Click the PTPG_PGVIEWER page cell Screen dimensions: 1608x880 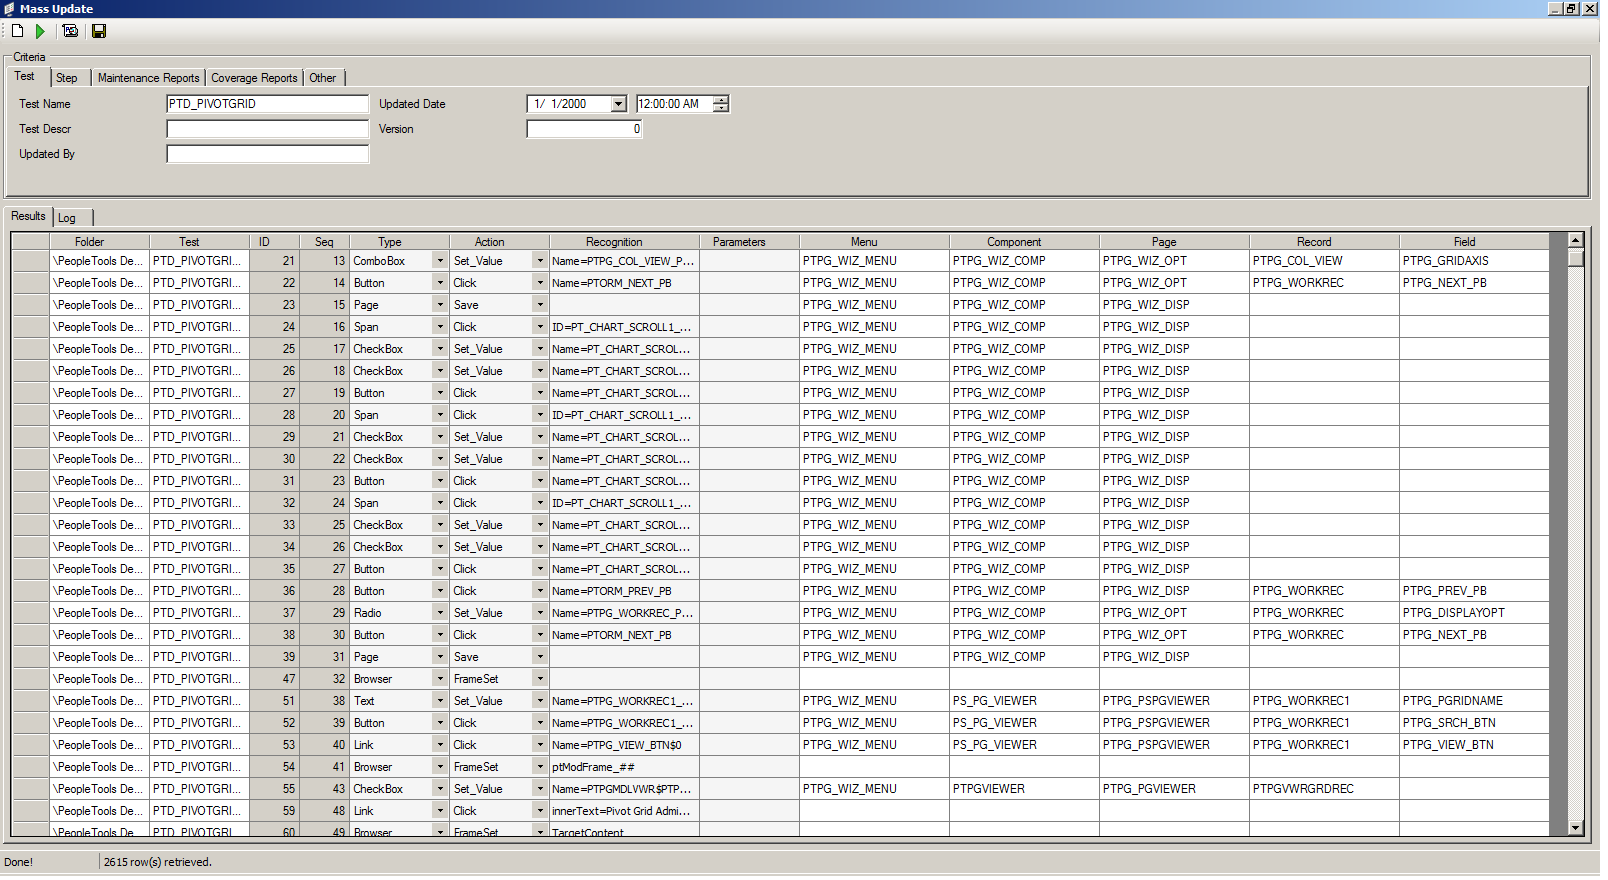[x=1174, y=789]
